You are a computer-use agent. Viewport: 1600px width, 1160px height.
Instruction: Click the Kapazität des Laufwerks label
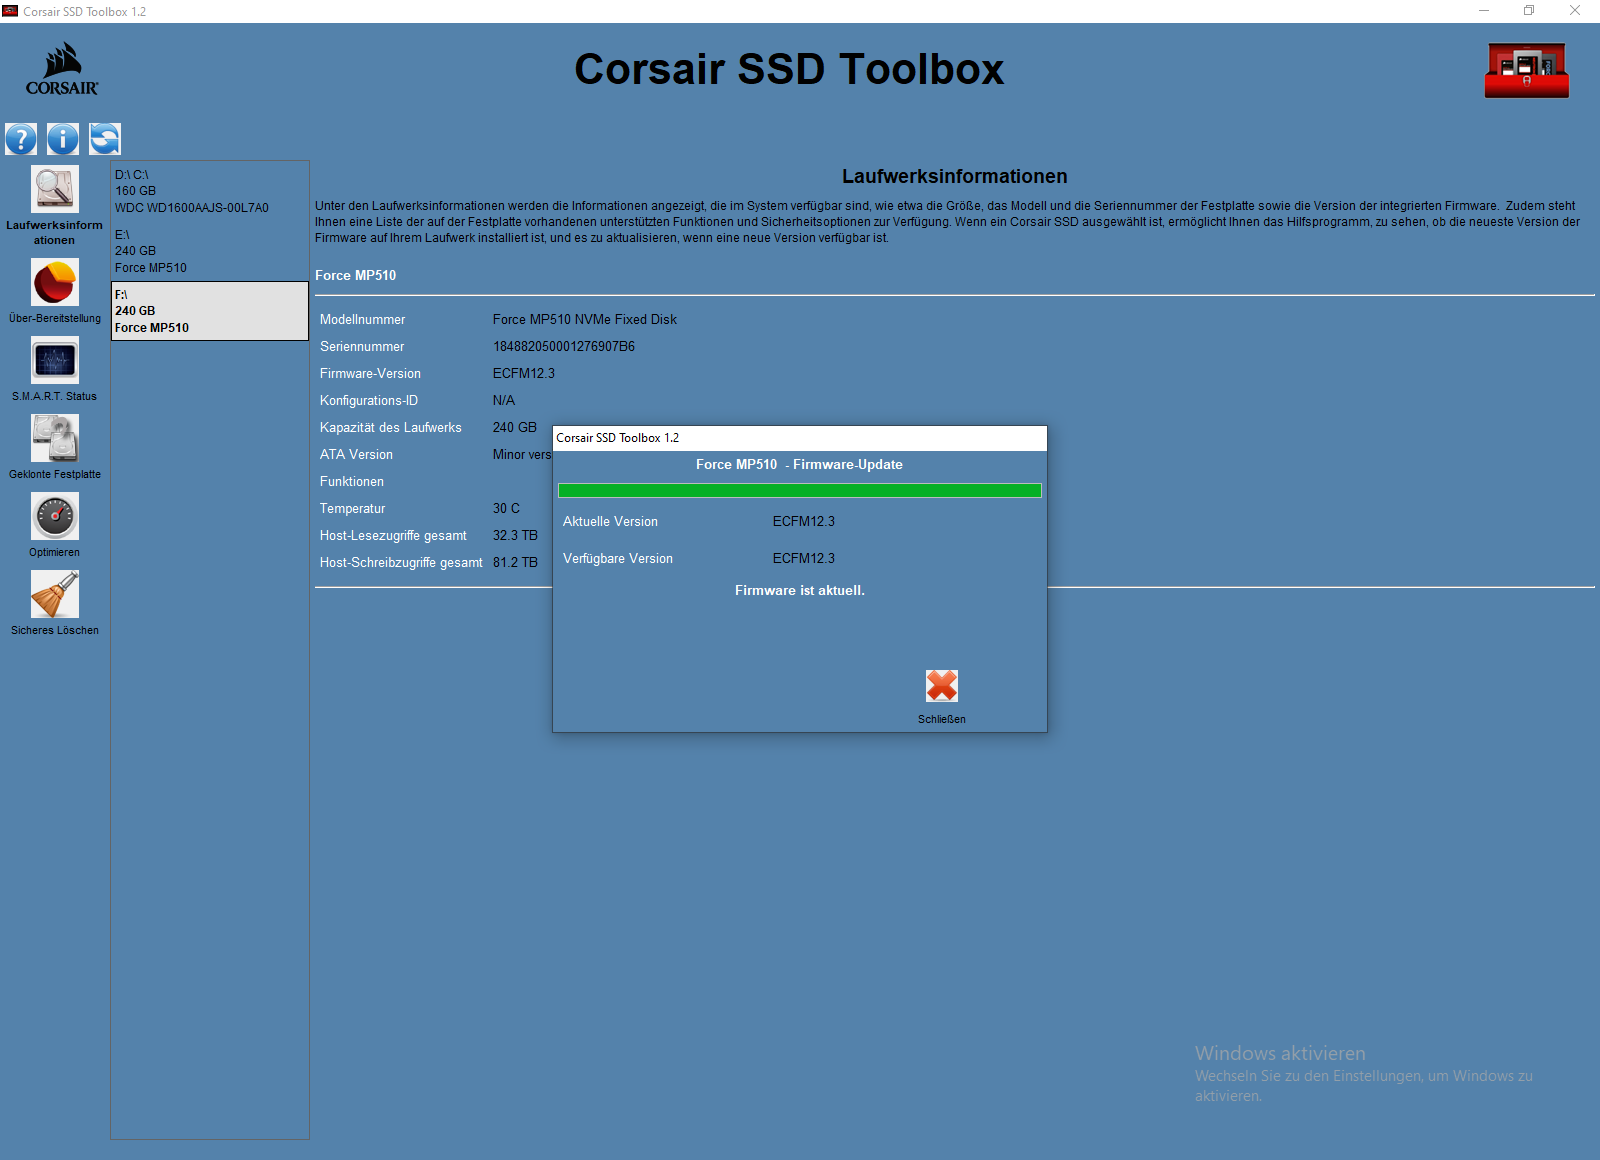coord(391,428)
